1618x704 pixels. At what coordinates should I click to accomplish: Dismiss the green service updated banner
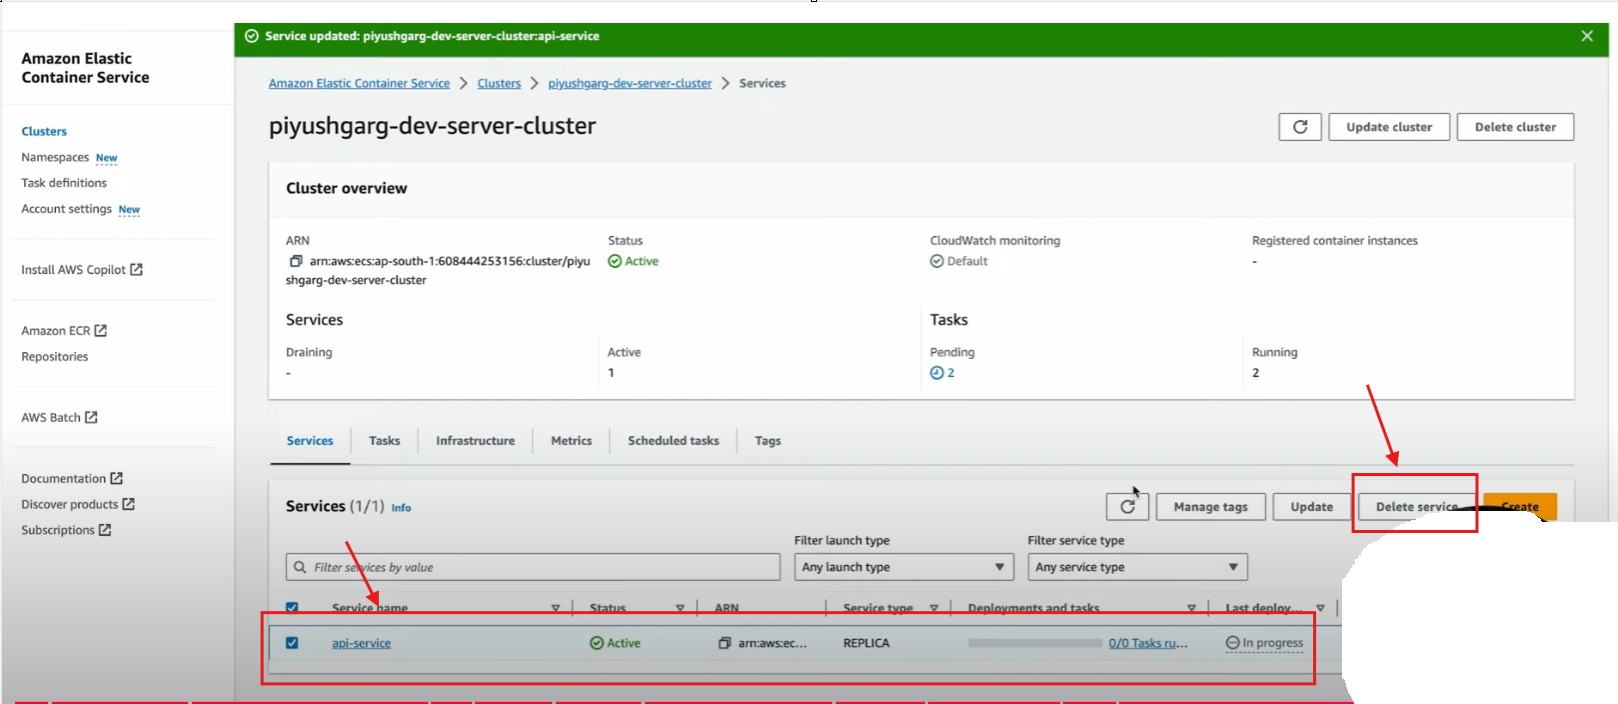click(1587, 36)
